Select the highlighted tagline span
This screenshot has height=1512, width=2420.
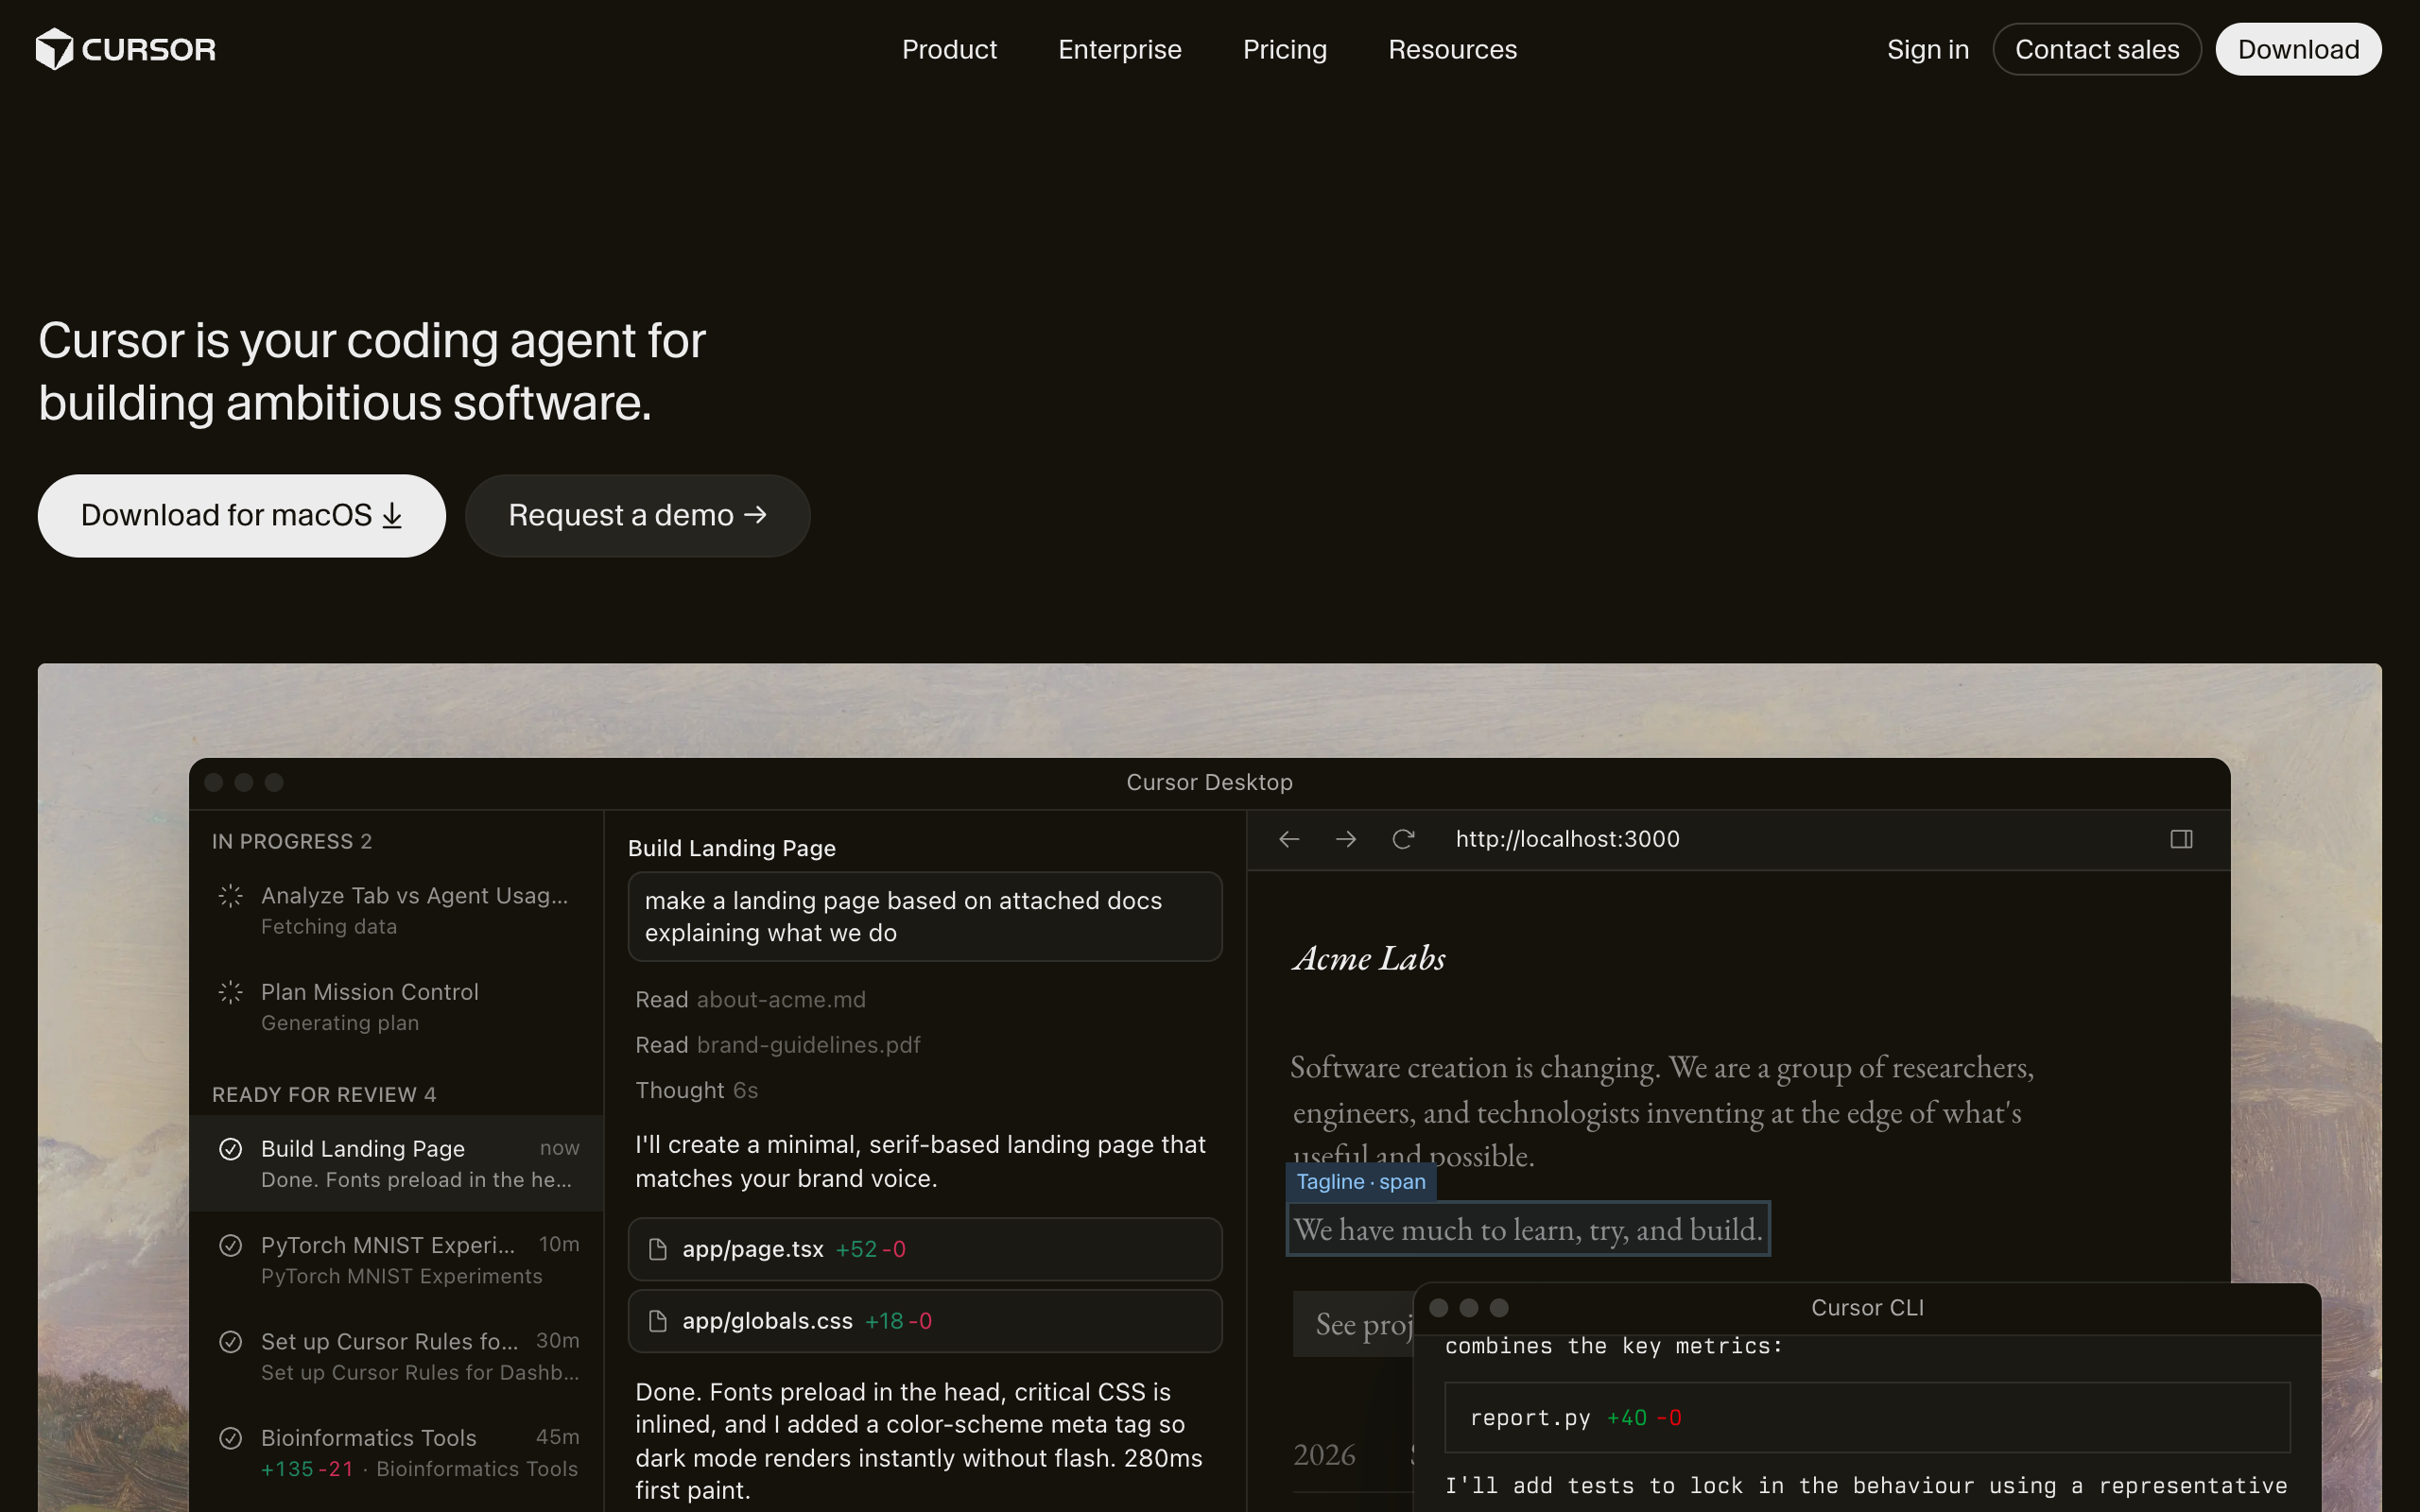point(1527,1229)
